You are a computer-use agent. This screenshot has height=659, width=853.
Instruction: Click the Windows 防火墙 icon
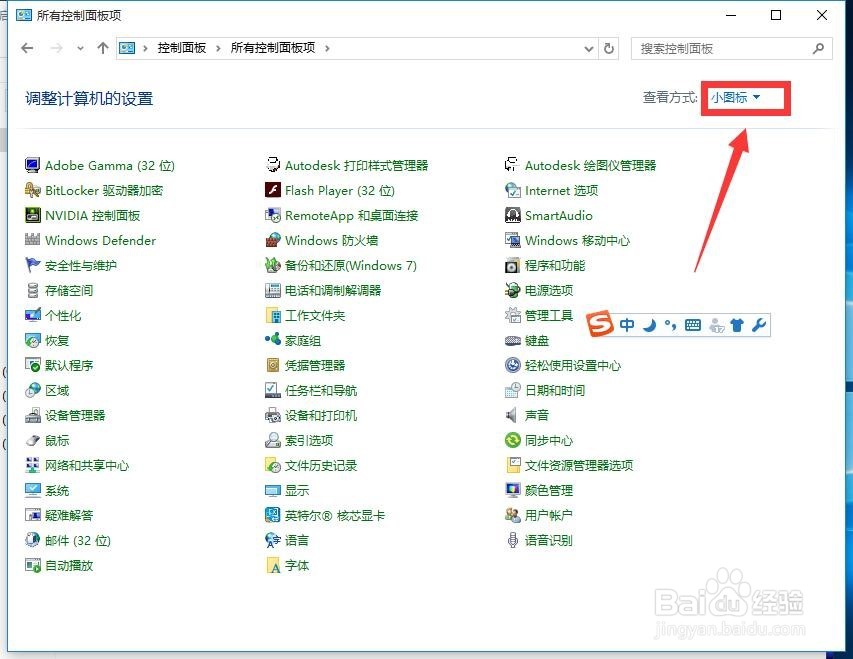coord(273,240)
